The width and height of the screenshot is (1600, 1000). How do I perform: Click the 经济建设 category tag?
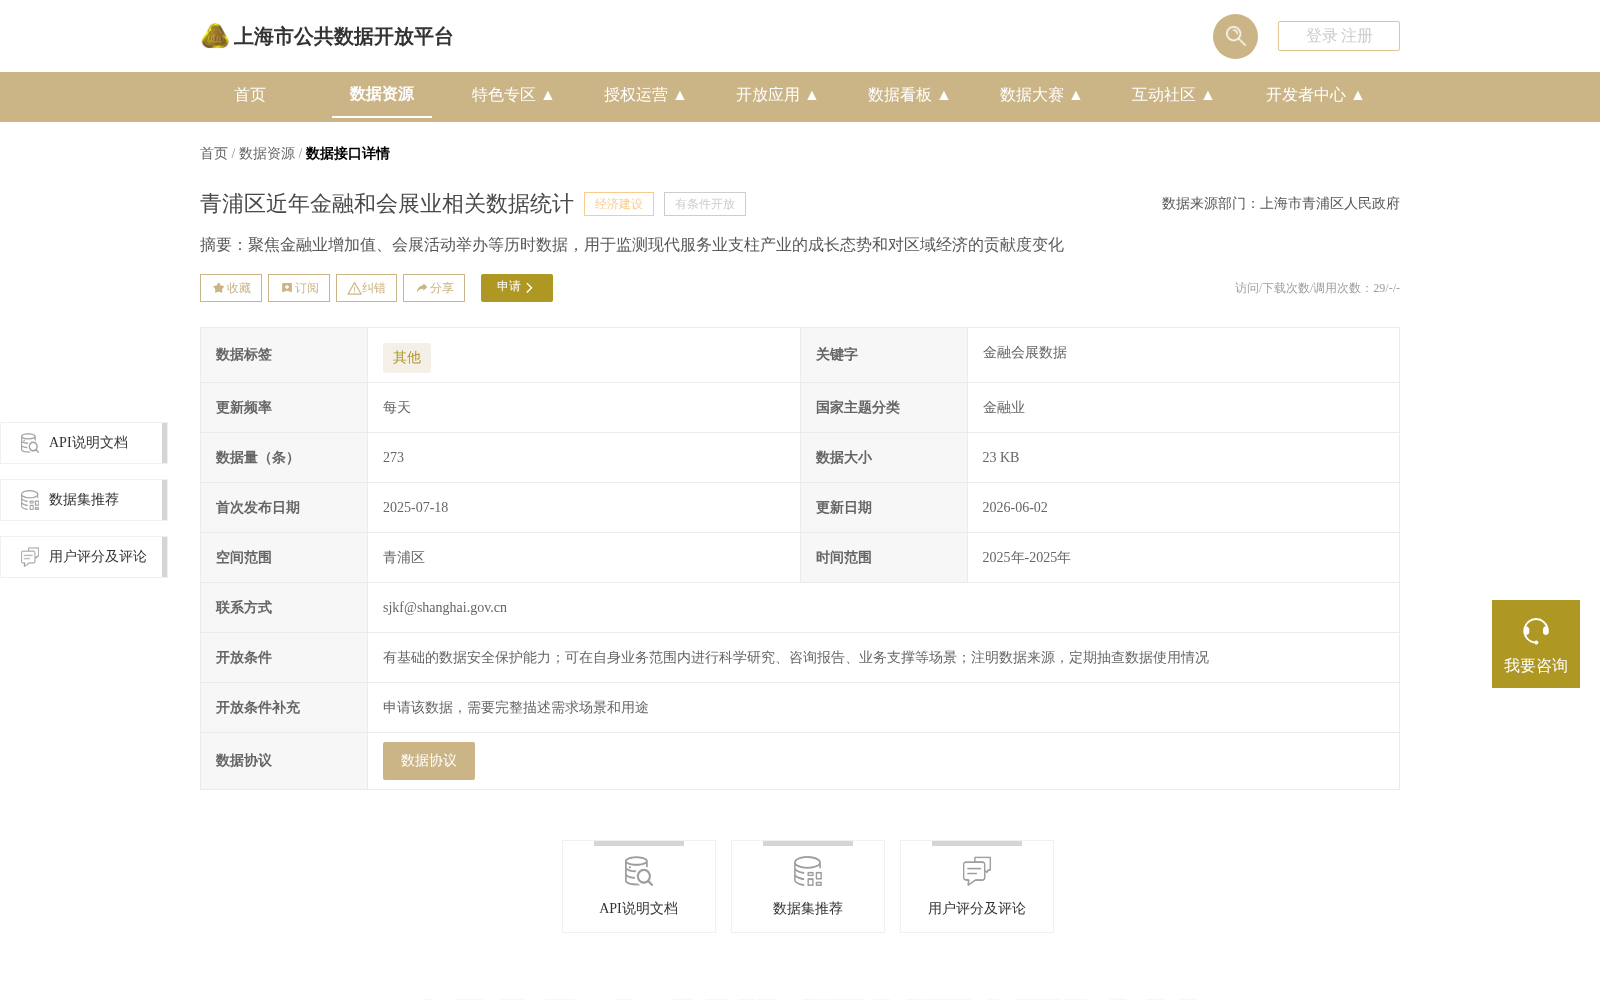coord(619,204)
